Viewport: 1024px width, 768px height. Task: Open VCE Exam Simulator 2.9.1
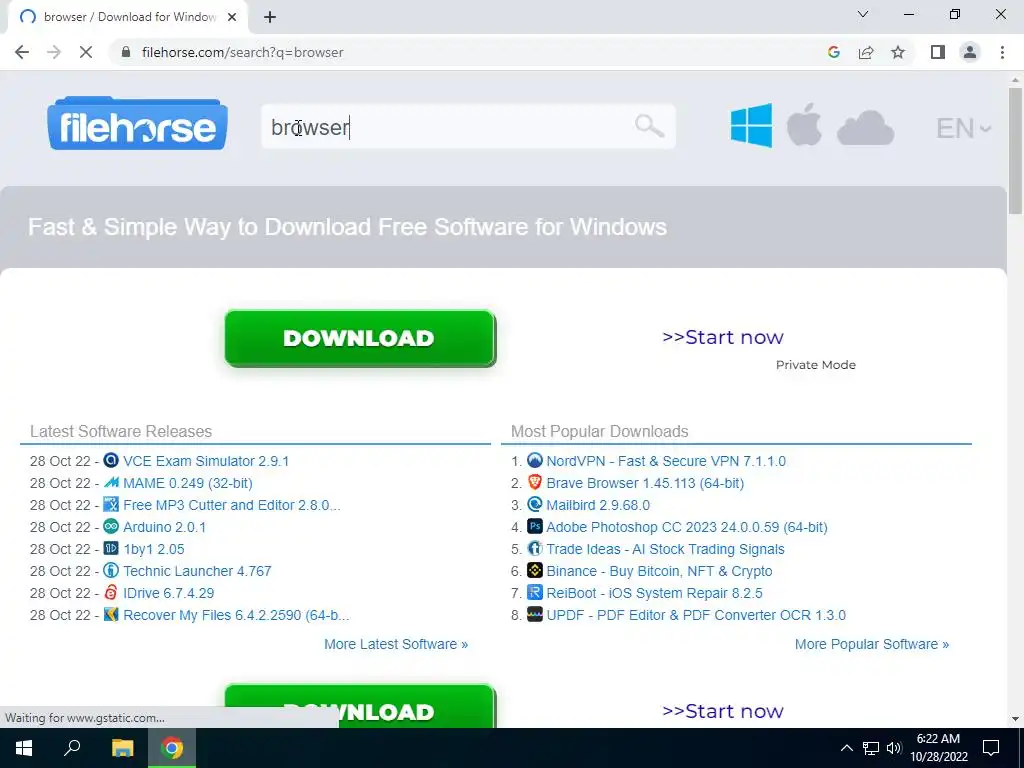[206, 461]
